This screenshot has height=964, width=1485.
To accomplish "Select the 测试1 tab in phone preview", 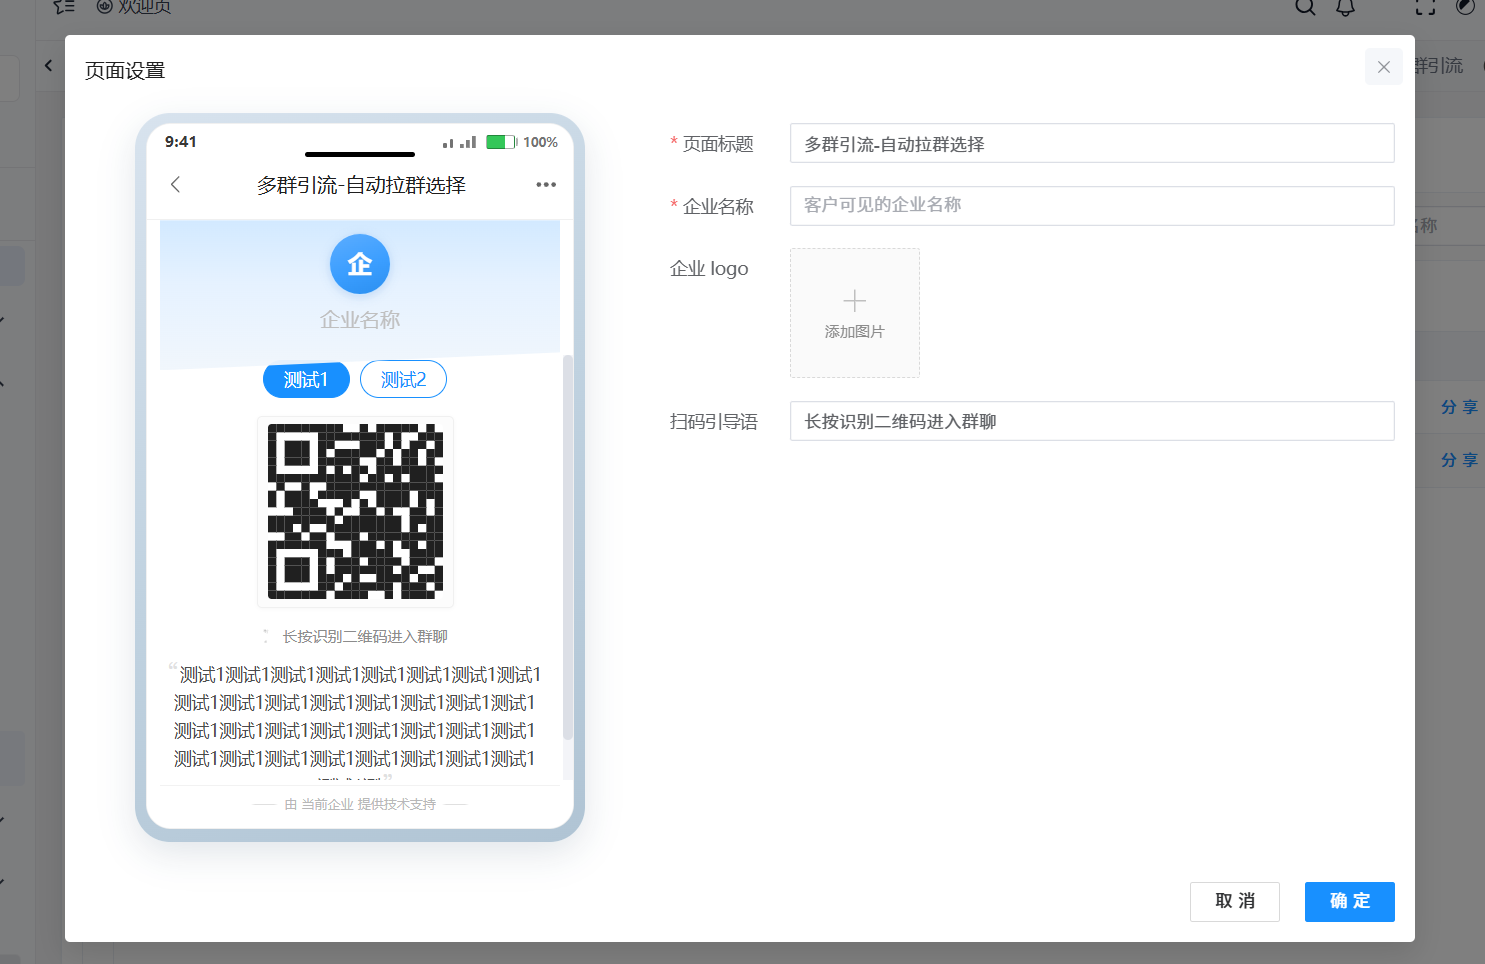I will [306, 380].
